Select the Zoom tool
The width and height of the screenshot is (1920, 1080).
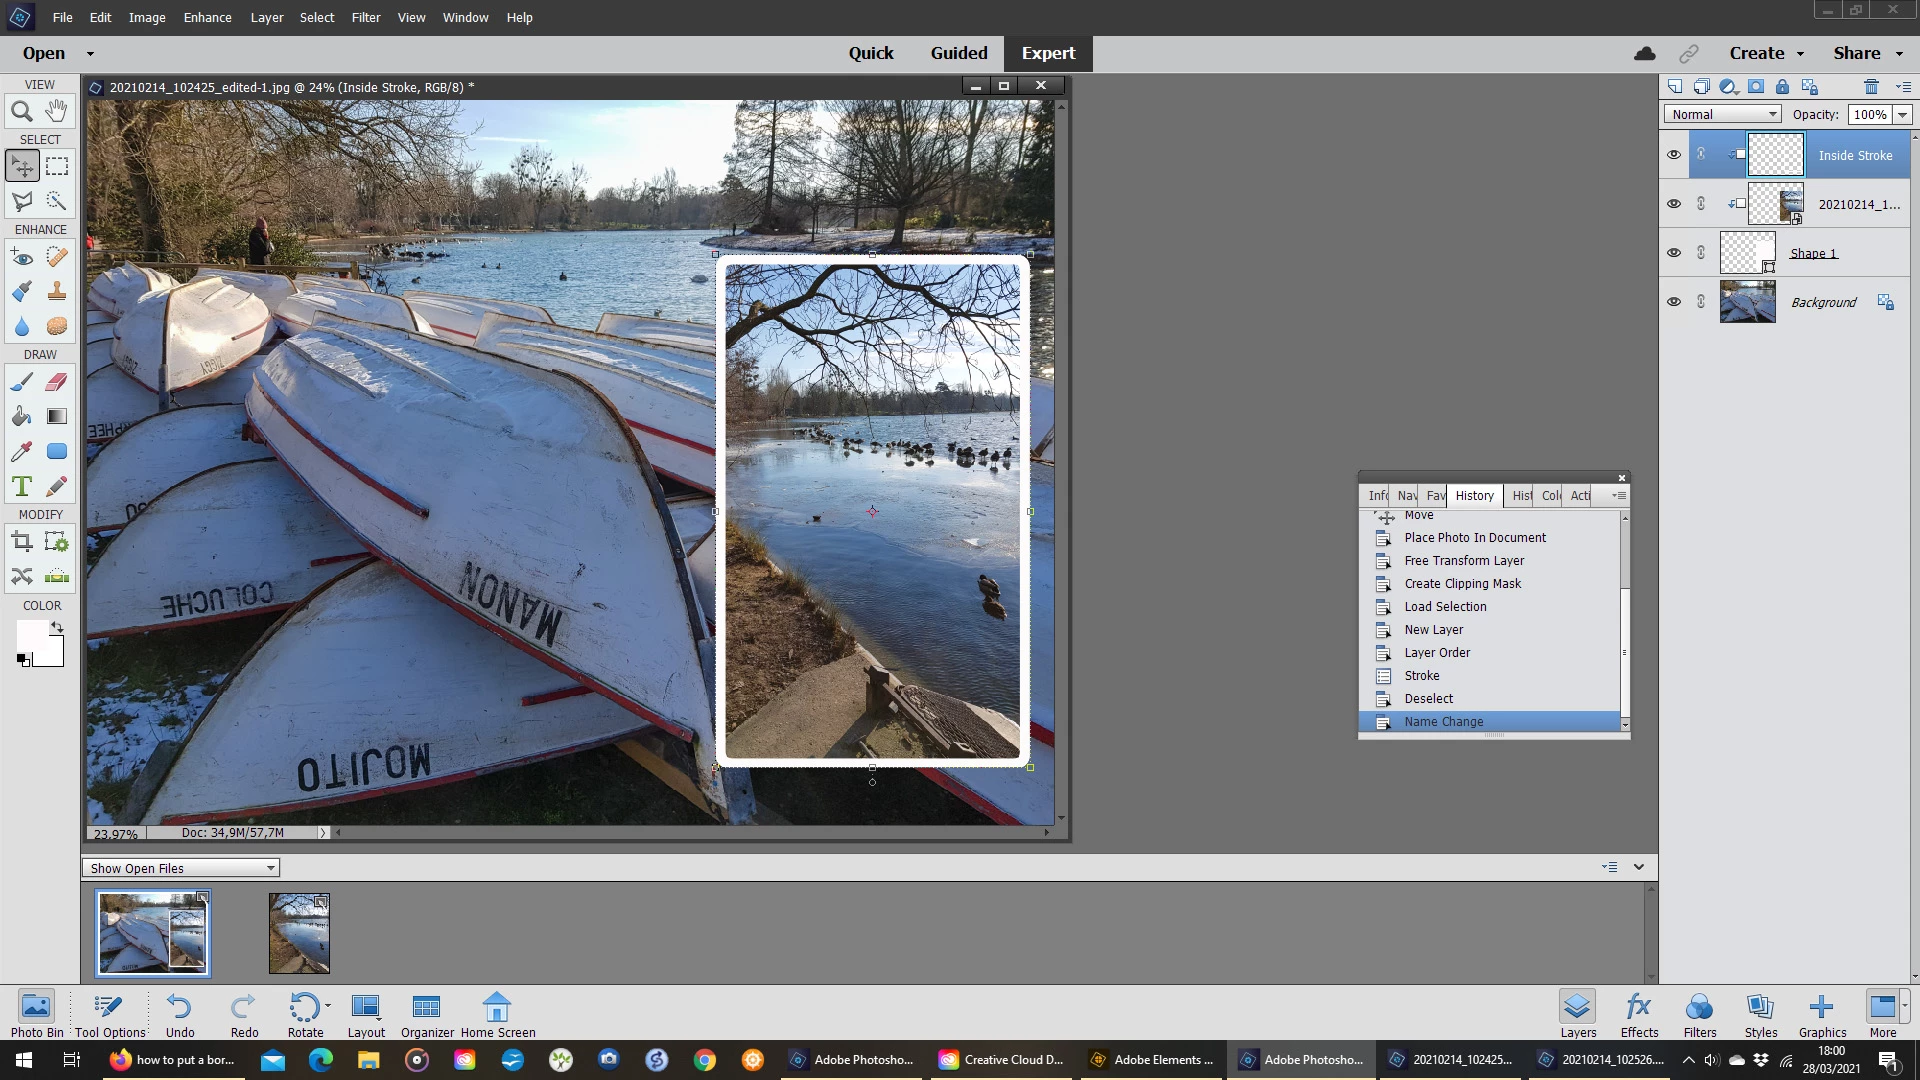tap(21, 112)
